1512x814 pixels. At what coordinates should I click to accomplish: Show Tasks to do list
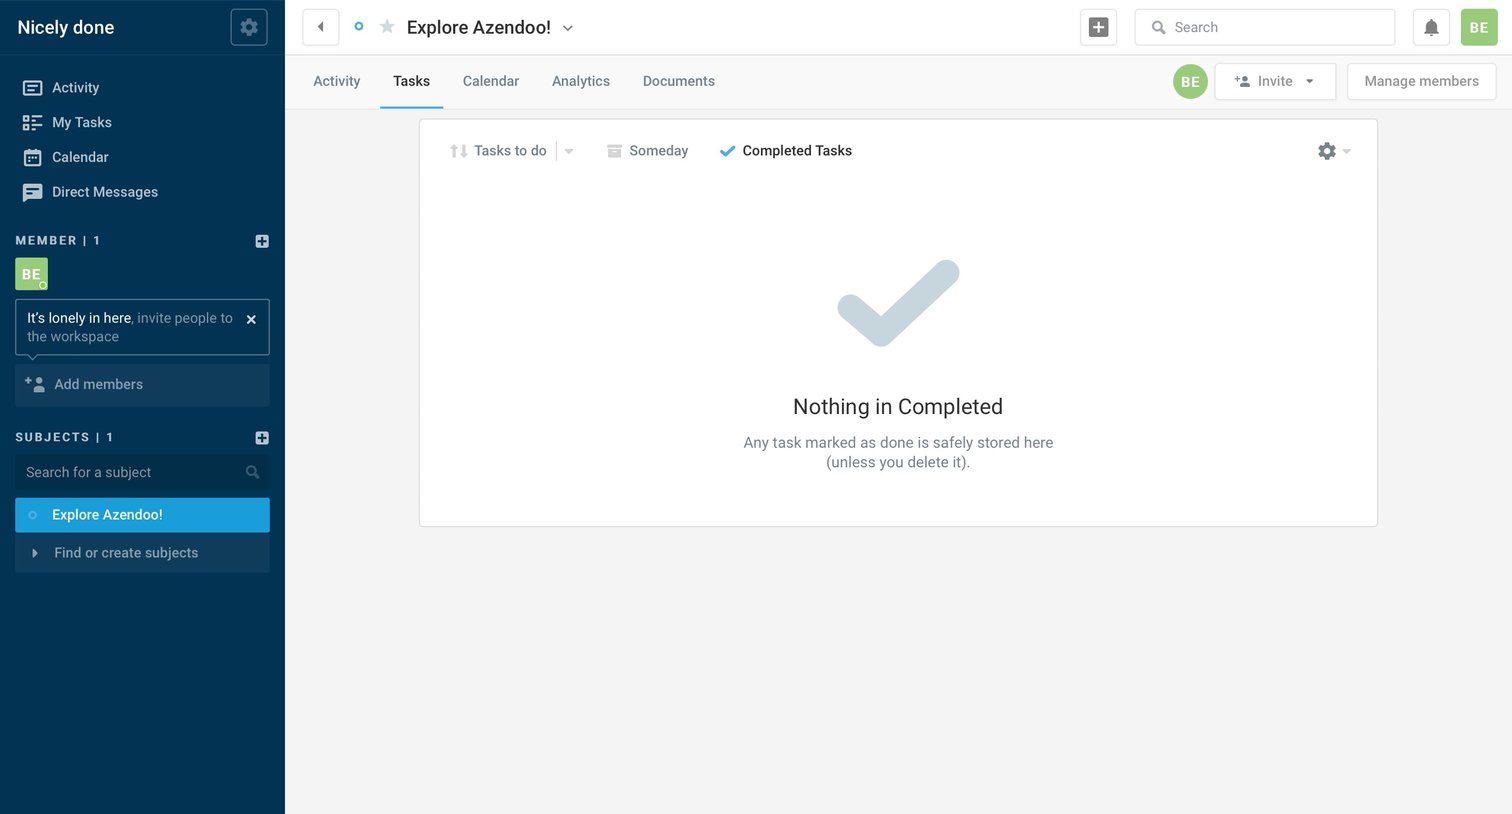click(498, 151)
